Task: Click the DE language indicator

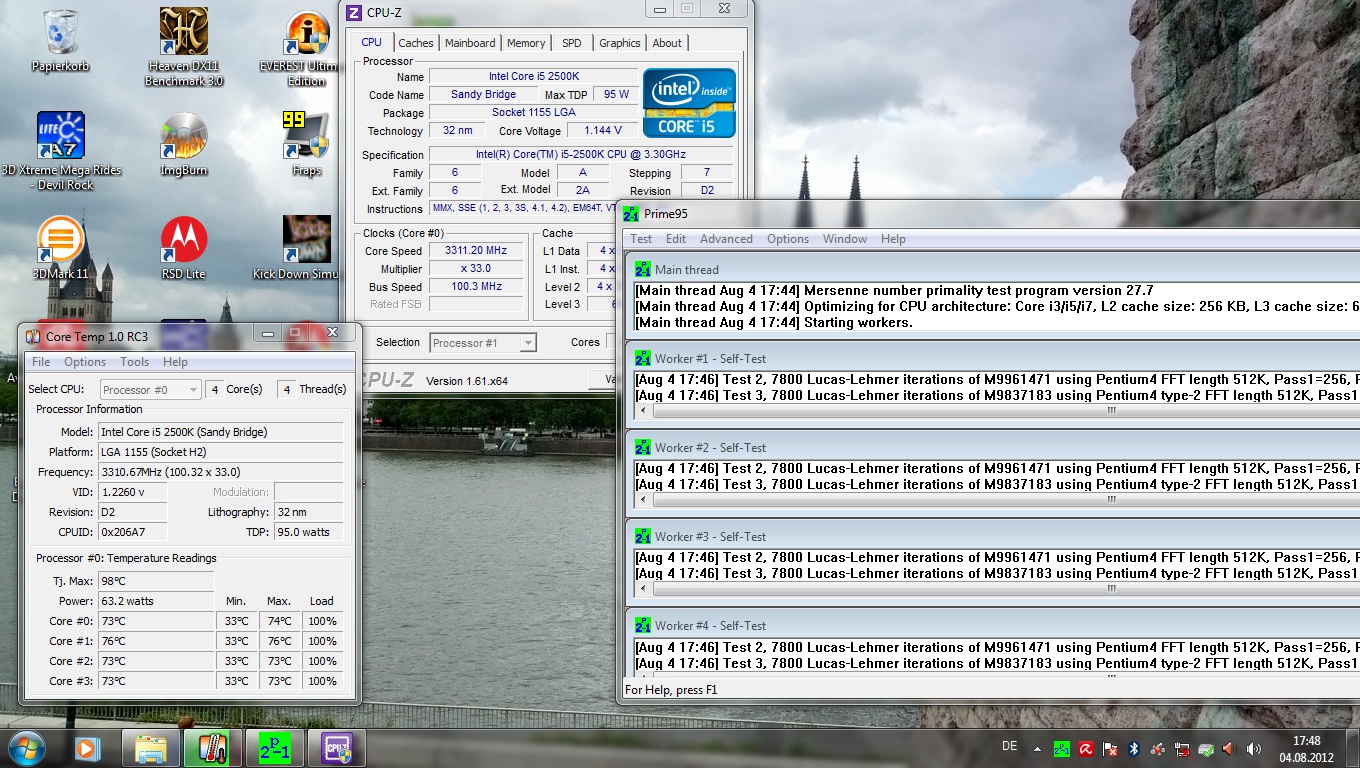Action: 1009,747
